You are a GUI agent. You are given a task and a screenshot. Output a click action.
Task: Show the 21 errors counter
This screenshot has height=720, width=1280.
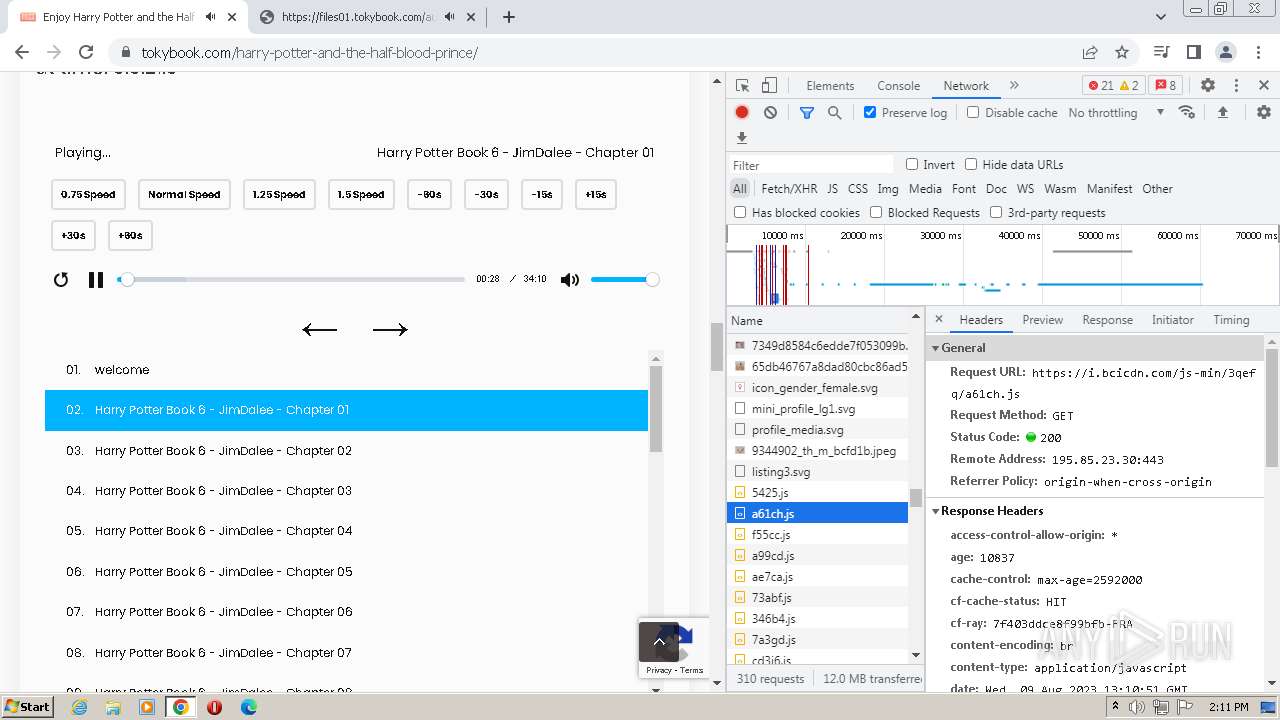pos(1101,86)
